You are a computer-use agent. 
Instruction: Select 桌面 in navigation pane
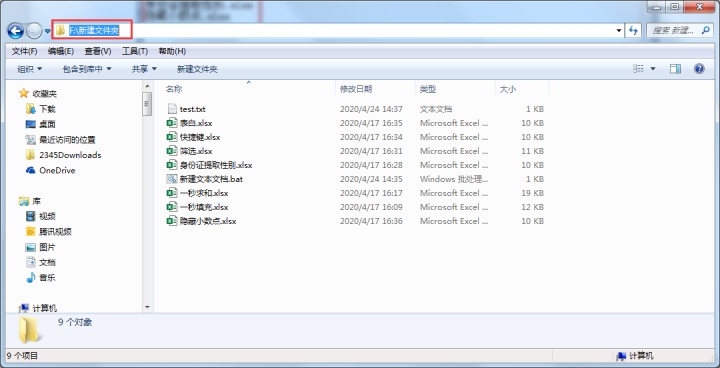point(47,124)
